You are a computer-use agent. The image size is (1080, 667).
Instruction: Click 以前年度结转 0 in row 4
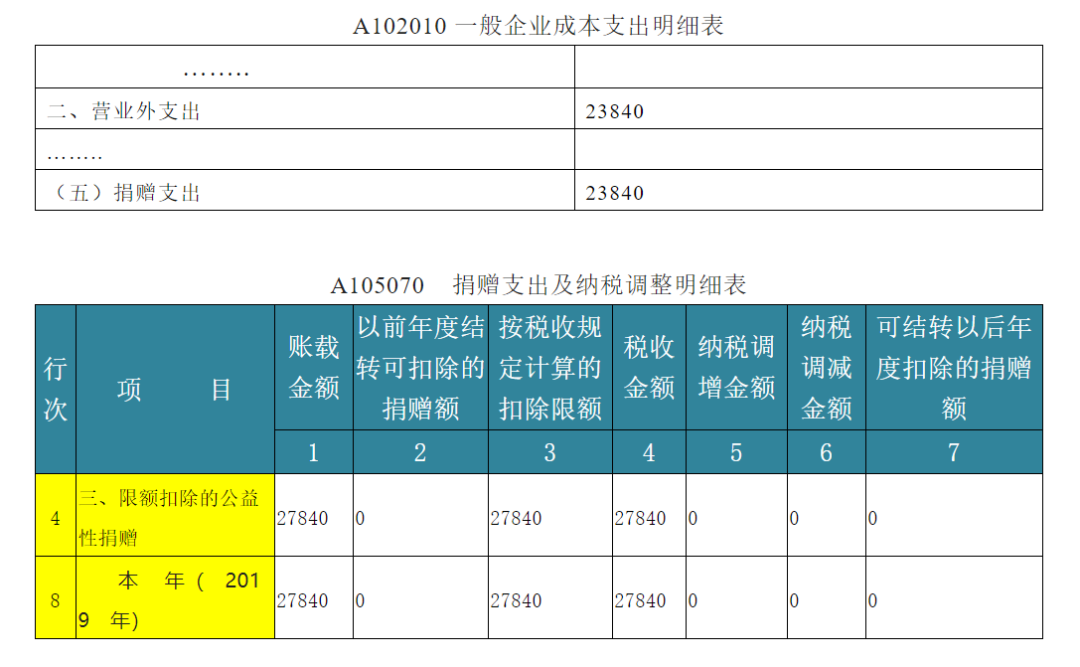360,518
